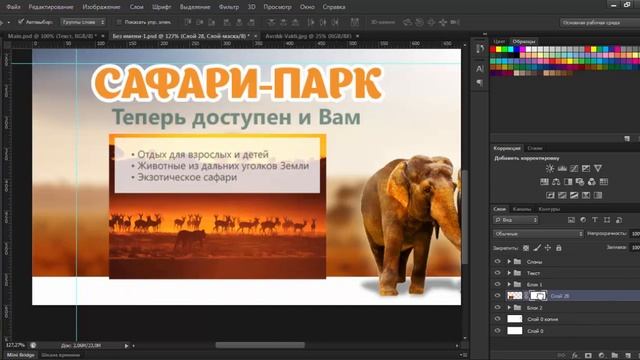Filter layers by smart objects icon
Screen dimensions: 640x360
[619, 220]
